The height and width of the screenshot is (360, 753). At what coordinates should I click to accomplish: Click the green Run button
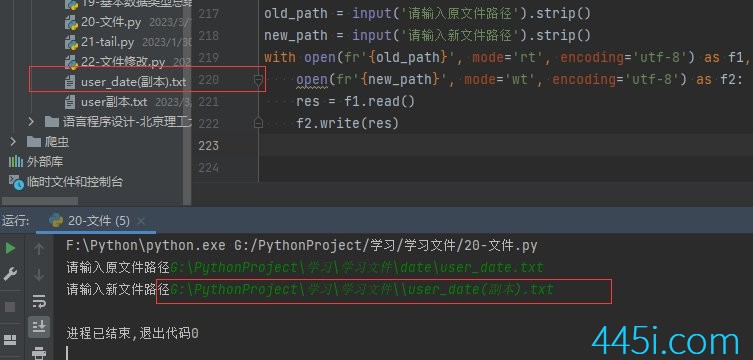tap(10, 248)
